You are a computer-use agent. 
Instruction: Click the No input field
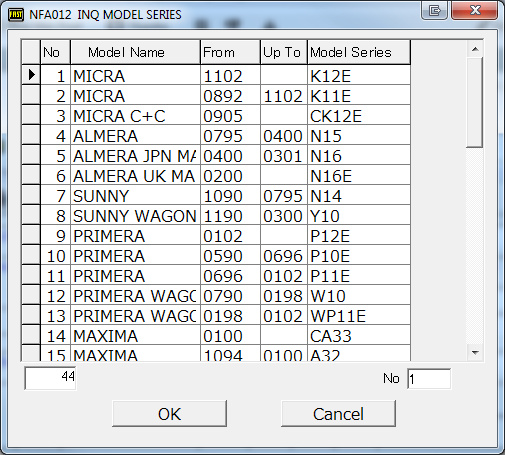click(x=429, y=379)
